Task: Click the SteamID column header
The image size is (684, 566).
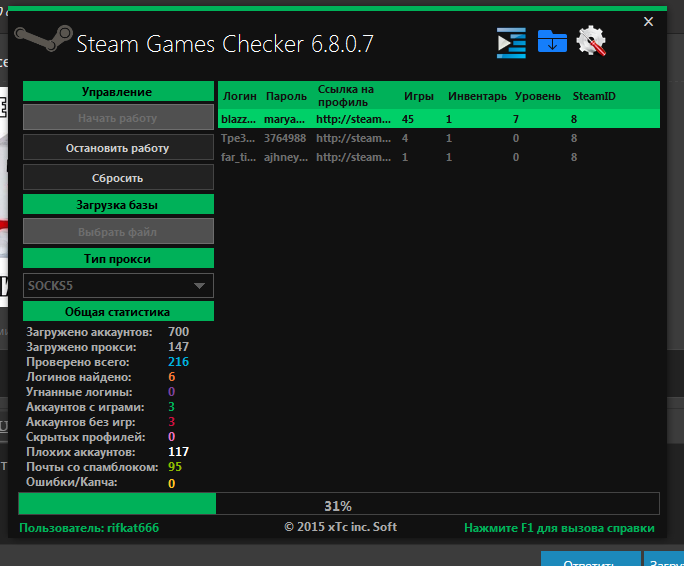Action: coord(594,96)
